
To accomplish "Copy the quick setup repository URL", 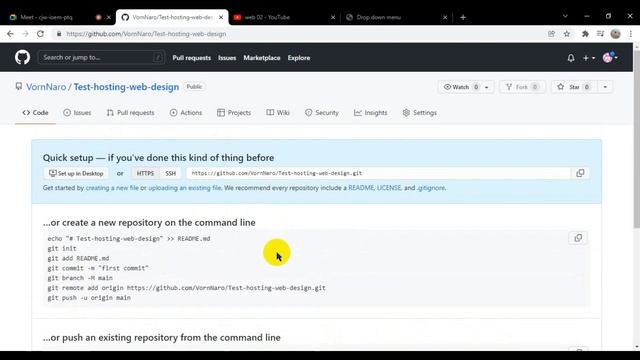I will 580,173.
